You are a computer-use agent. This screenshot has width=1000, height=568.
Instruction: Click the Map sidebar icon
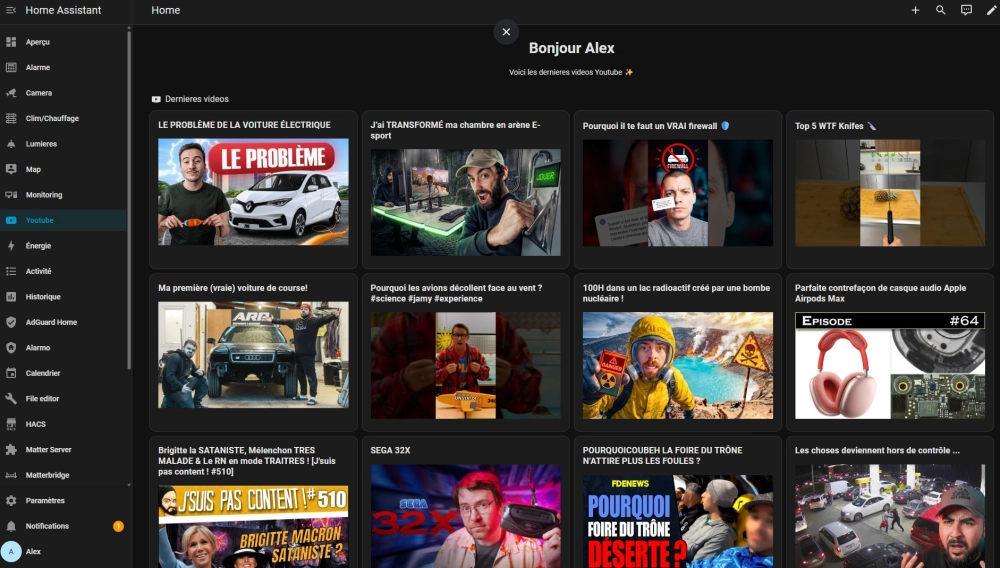coord(11,170)
